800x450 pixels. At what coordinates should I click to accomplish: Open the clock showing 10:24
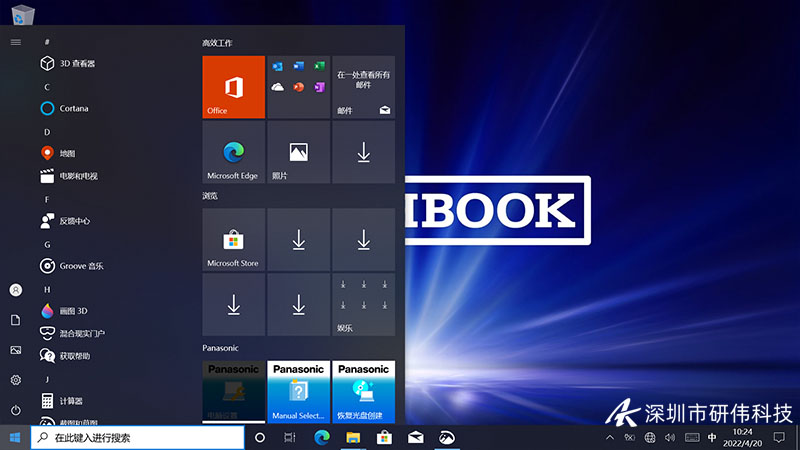click(742, 438)
